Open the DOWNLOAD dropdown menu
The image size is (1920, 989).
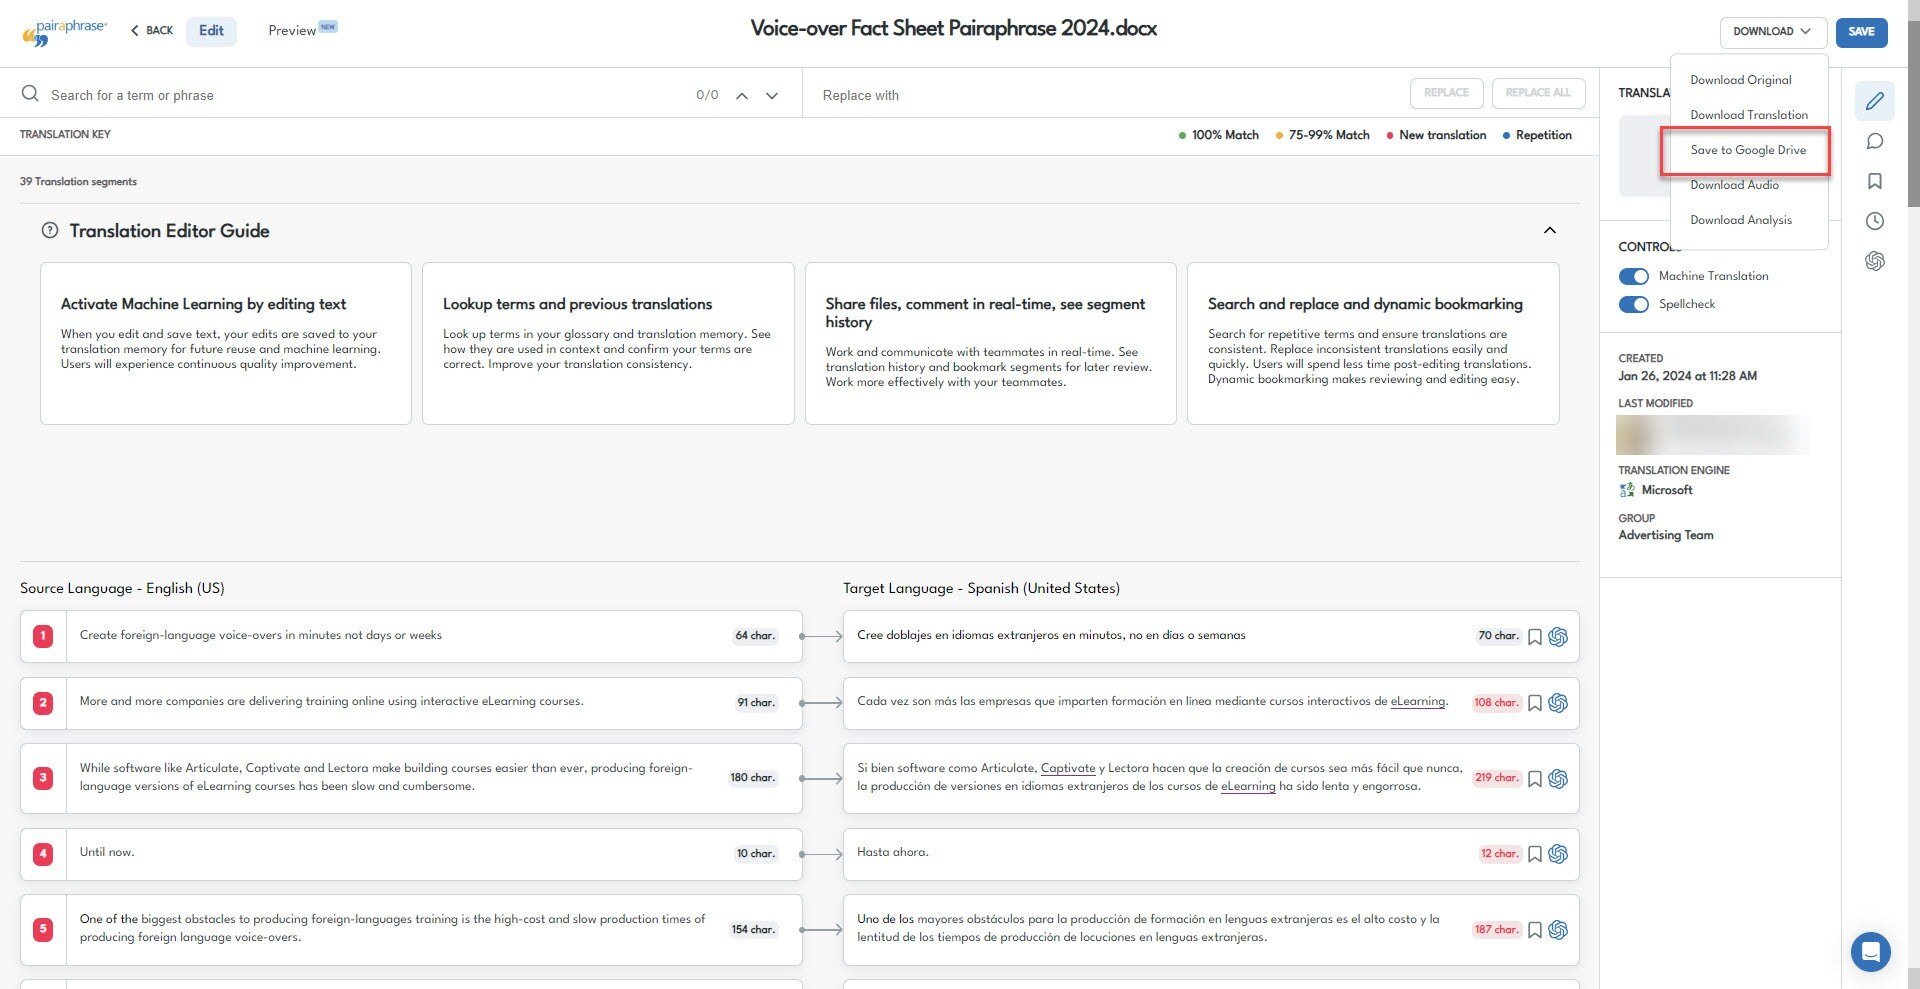(x=1772, y=31)
